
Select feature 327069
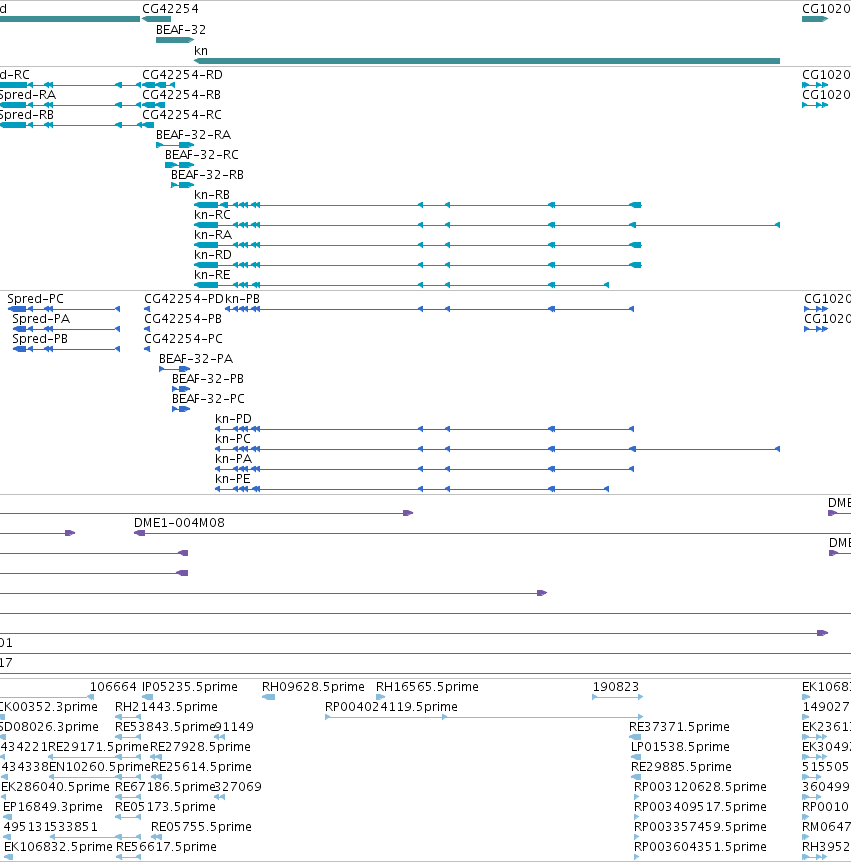point(220,797)
